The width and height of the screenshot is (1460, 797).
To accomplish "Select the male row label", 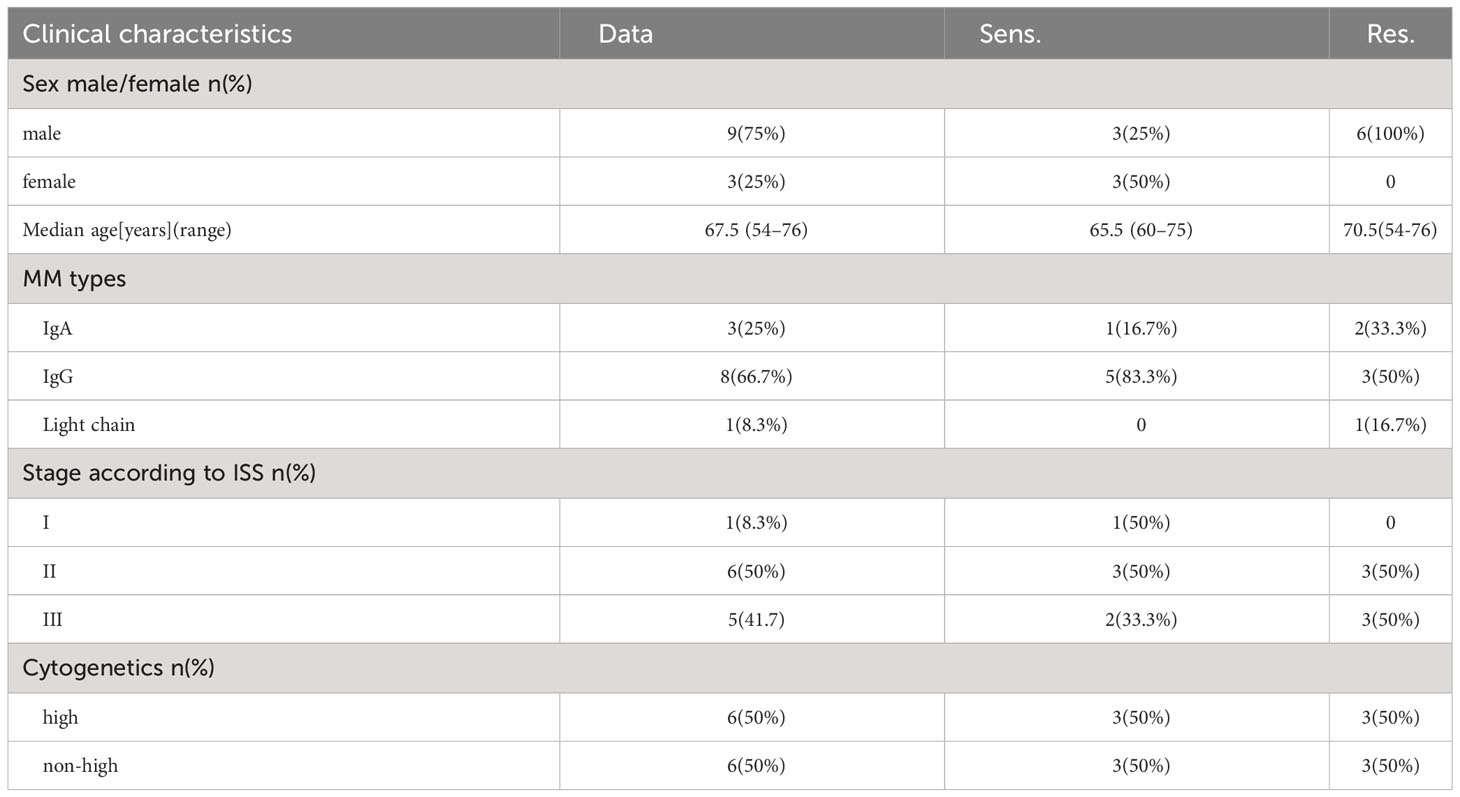I will click(41, 133).
